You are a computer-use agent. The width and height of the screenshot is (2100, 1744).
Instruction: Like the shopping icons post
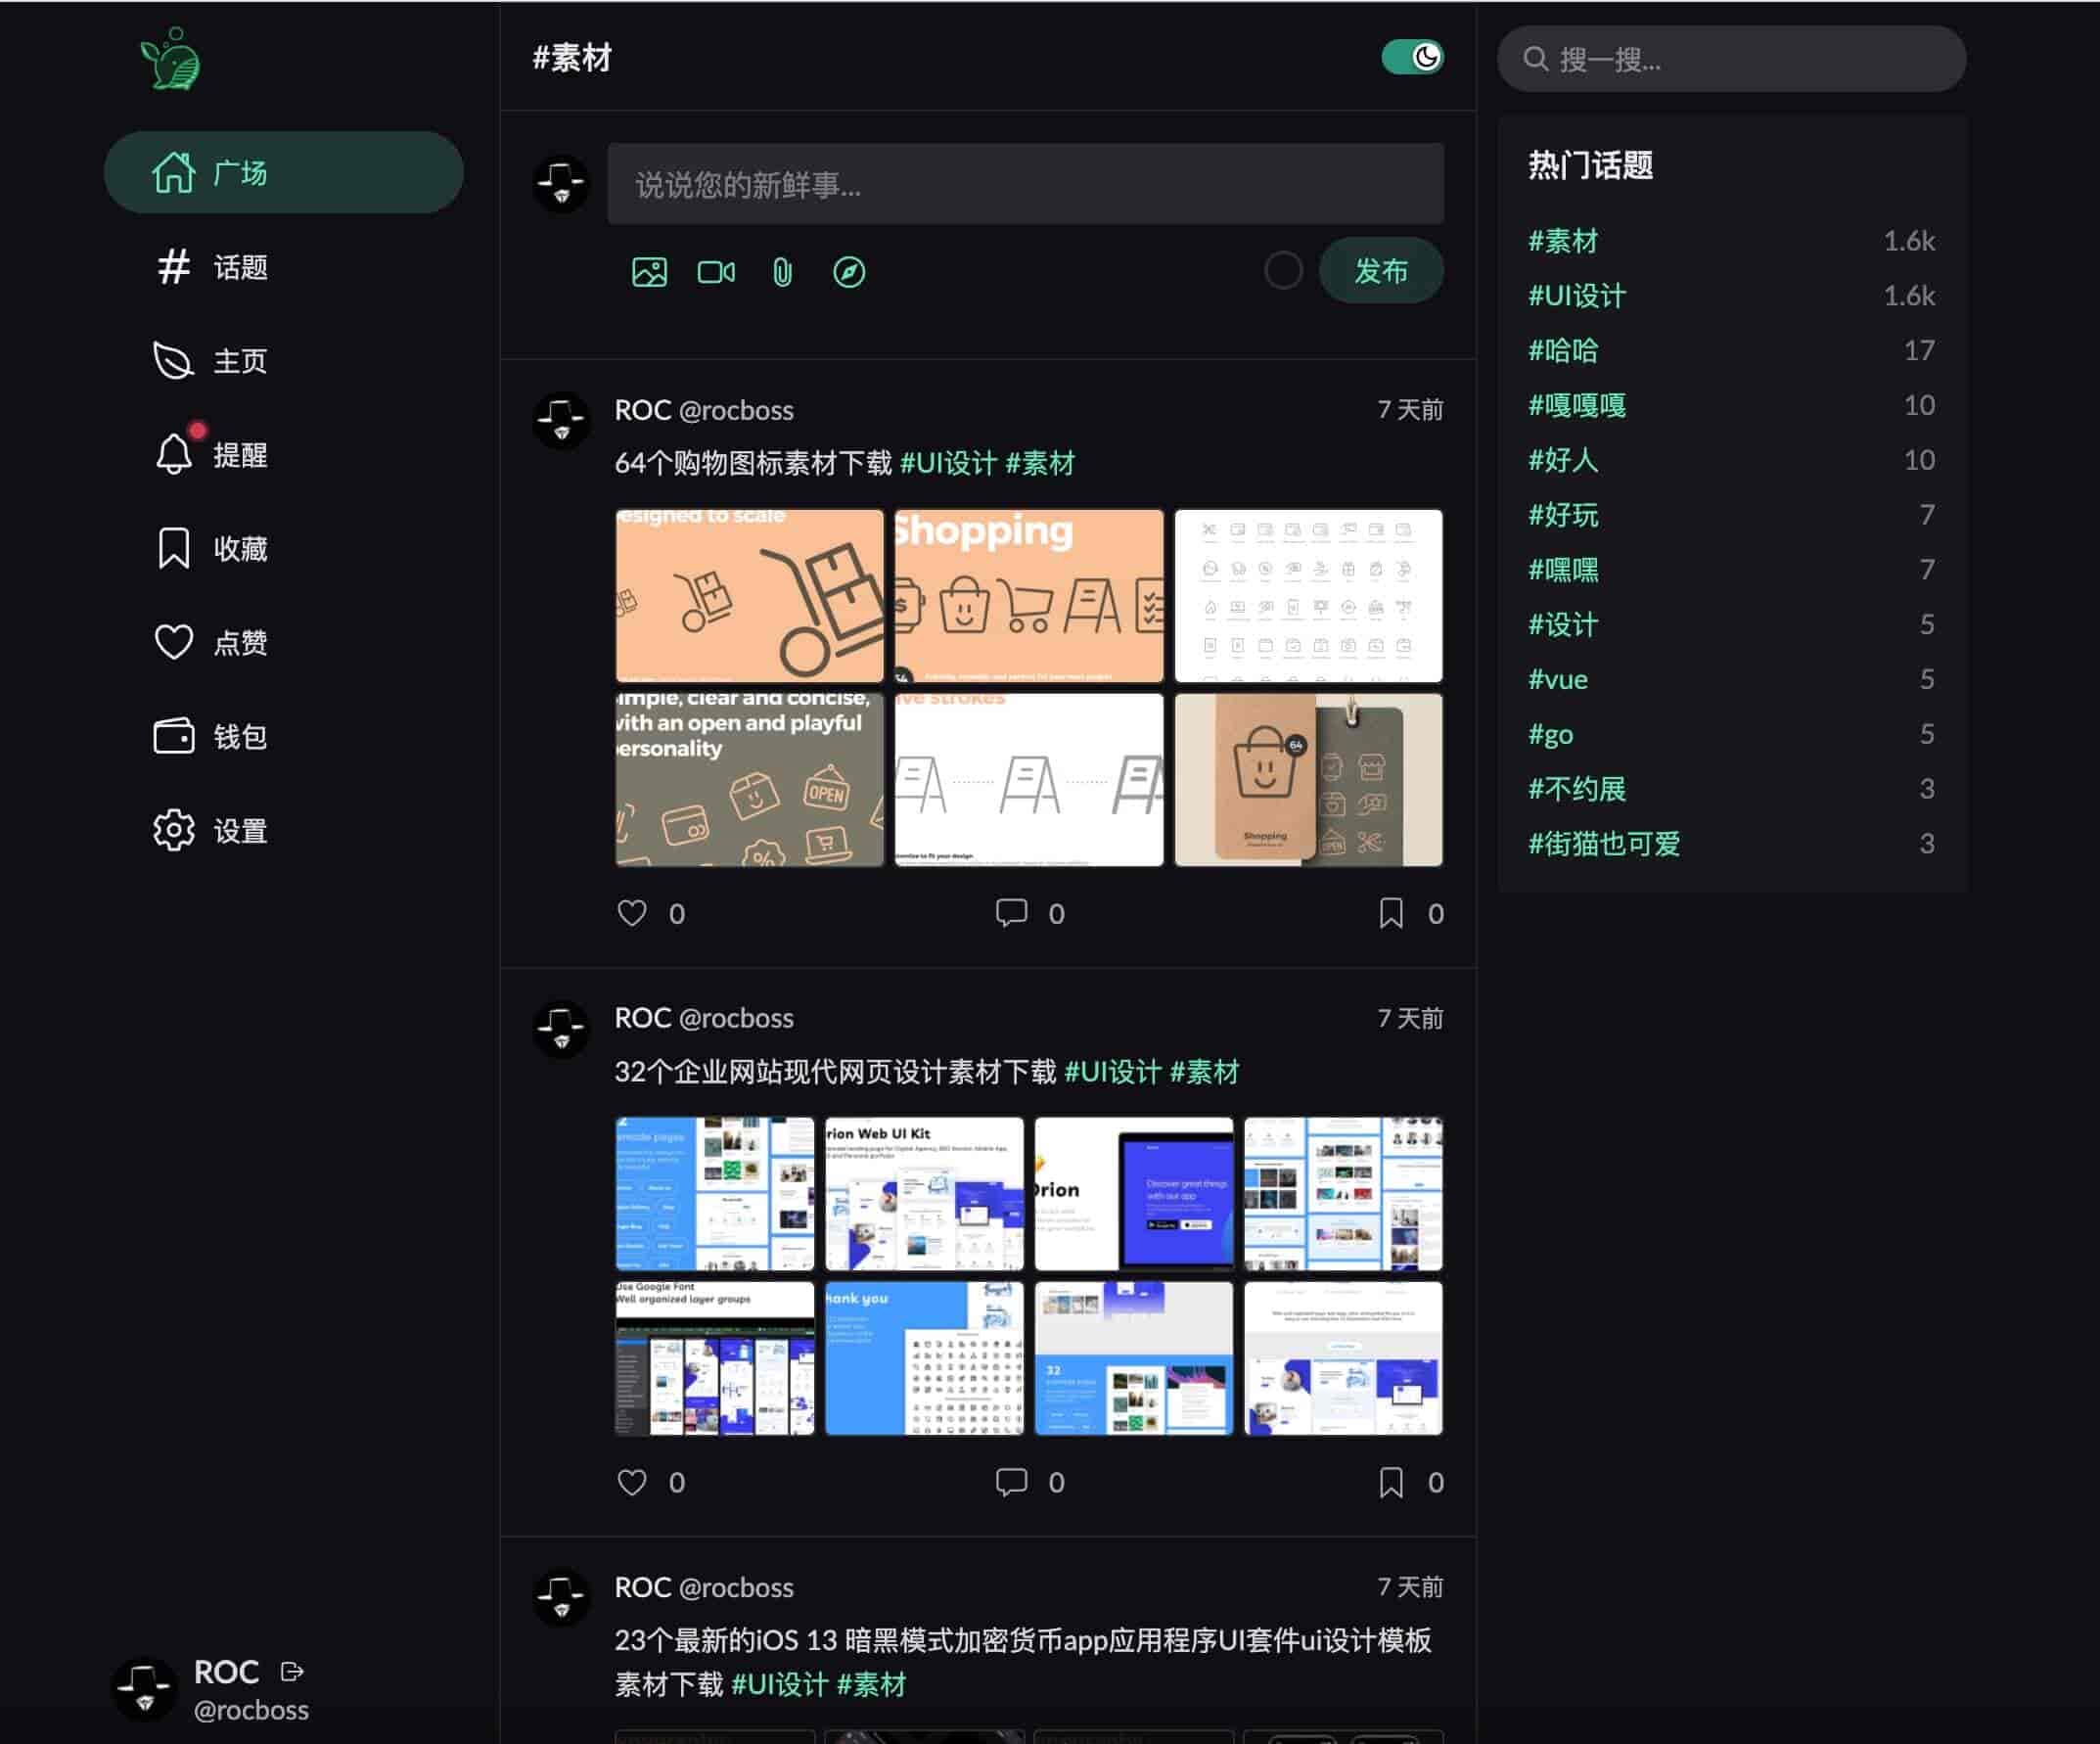(x=632, y=913)
